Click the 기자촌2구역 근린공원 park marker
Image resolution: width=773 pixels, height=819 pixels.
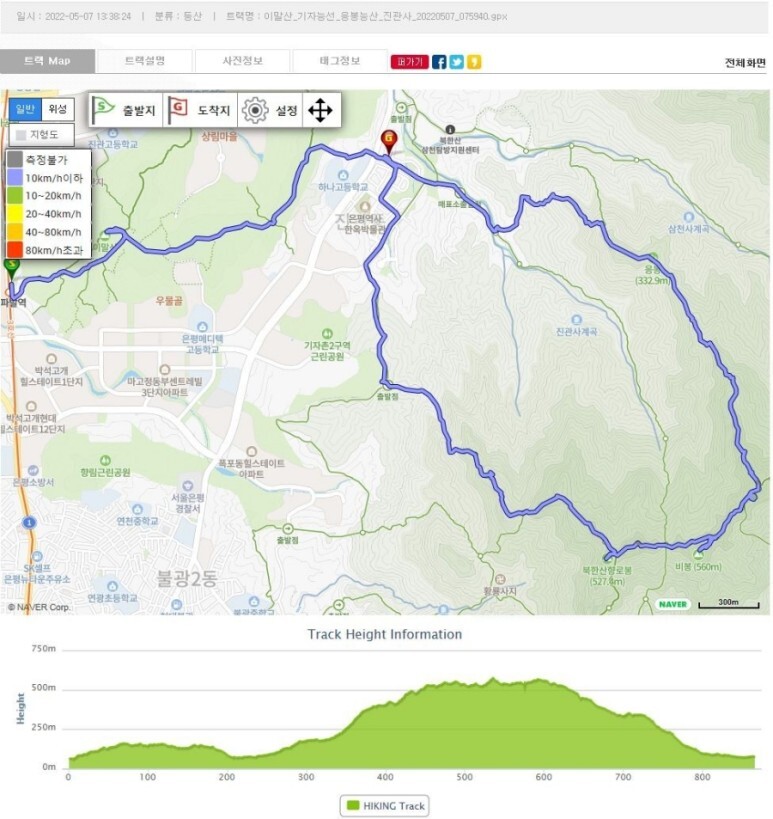point(327,333)
